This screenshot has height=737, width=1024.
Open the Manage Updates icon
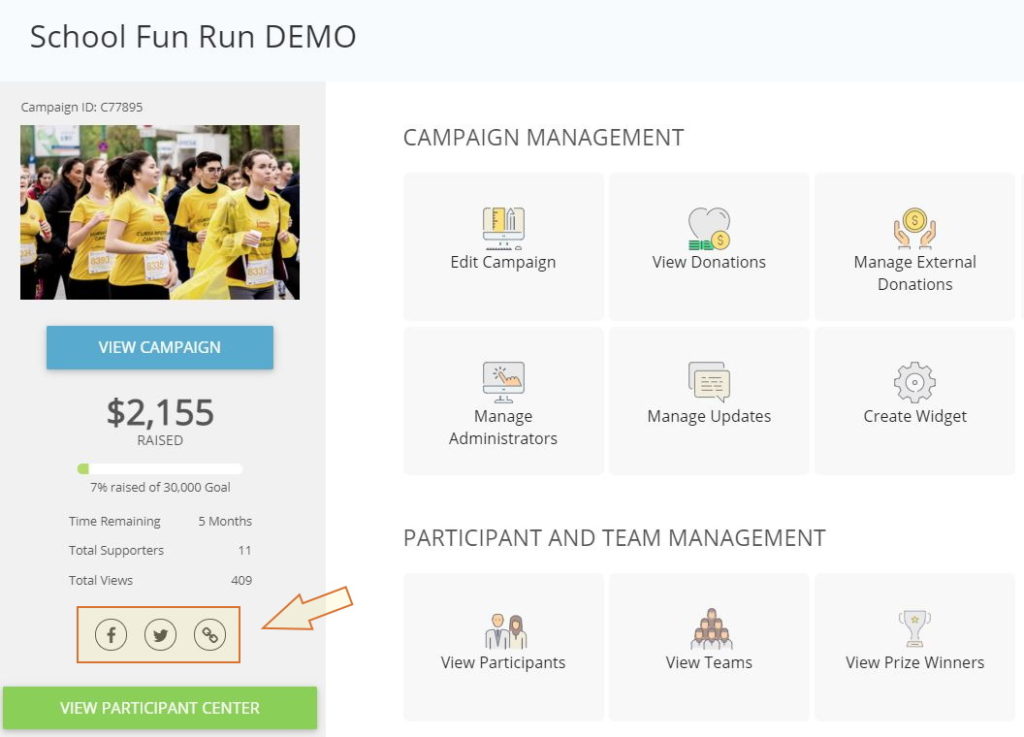coord(709,381)
